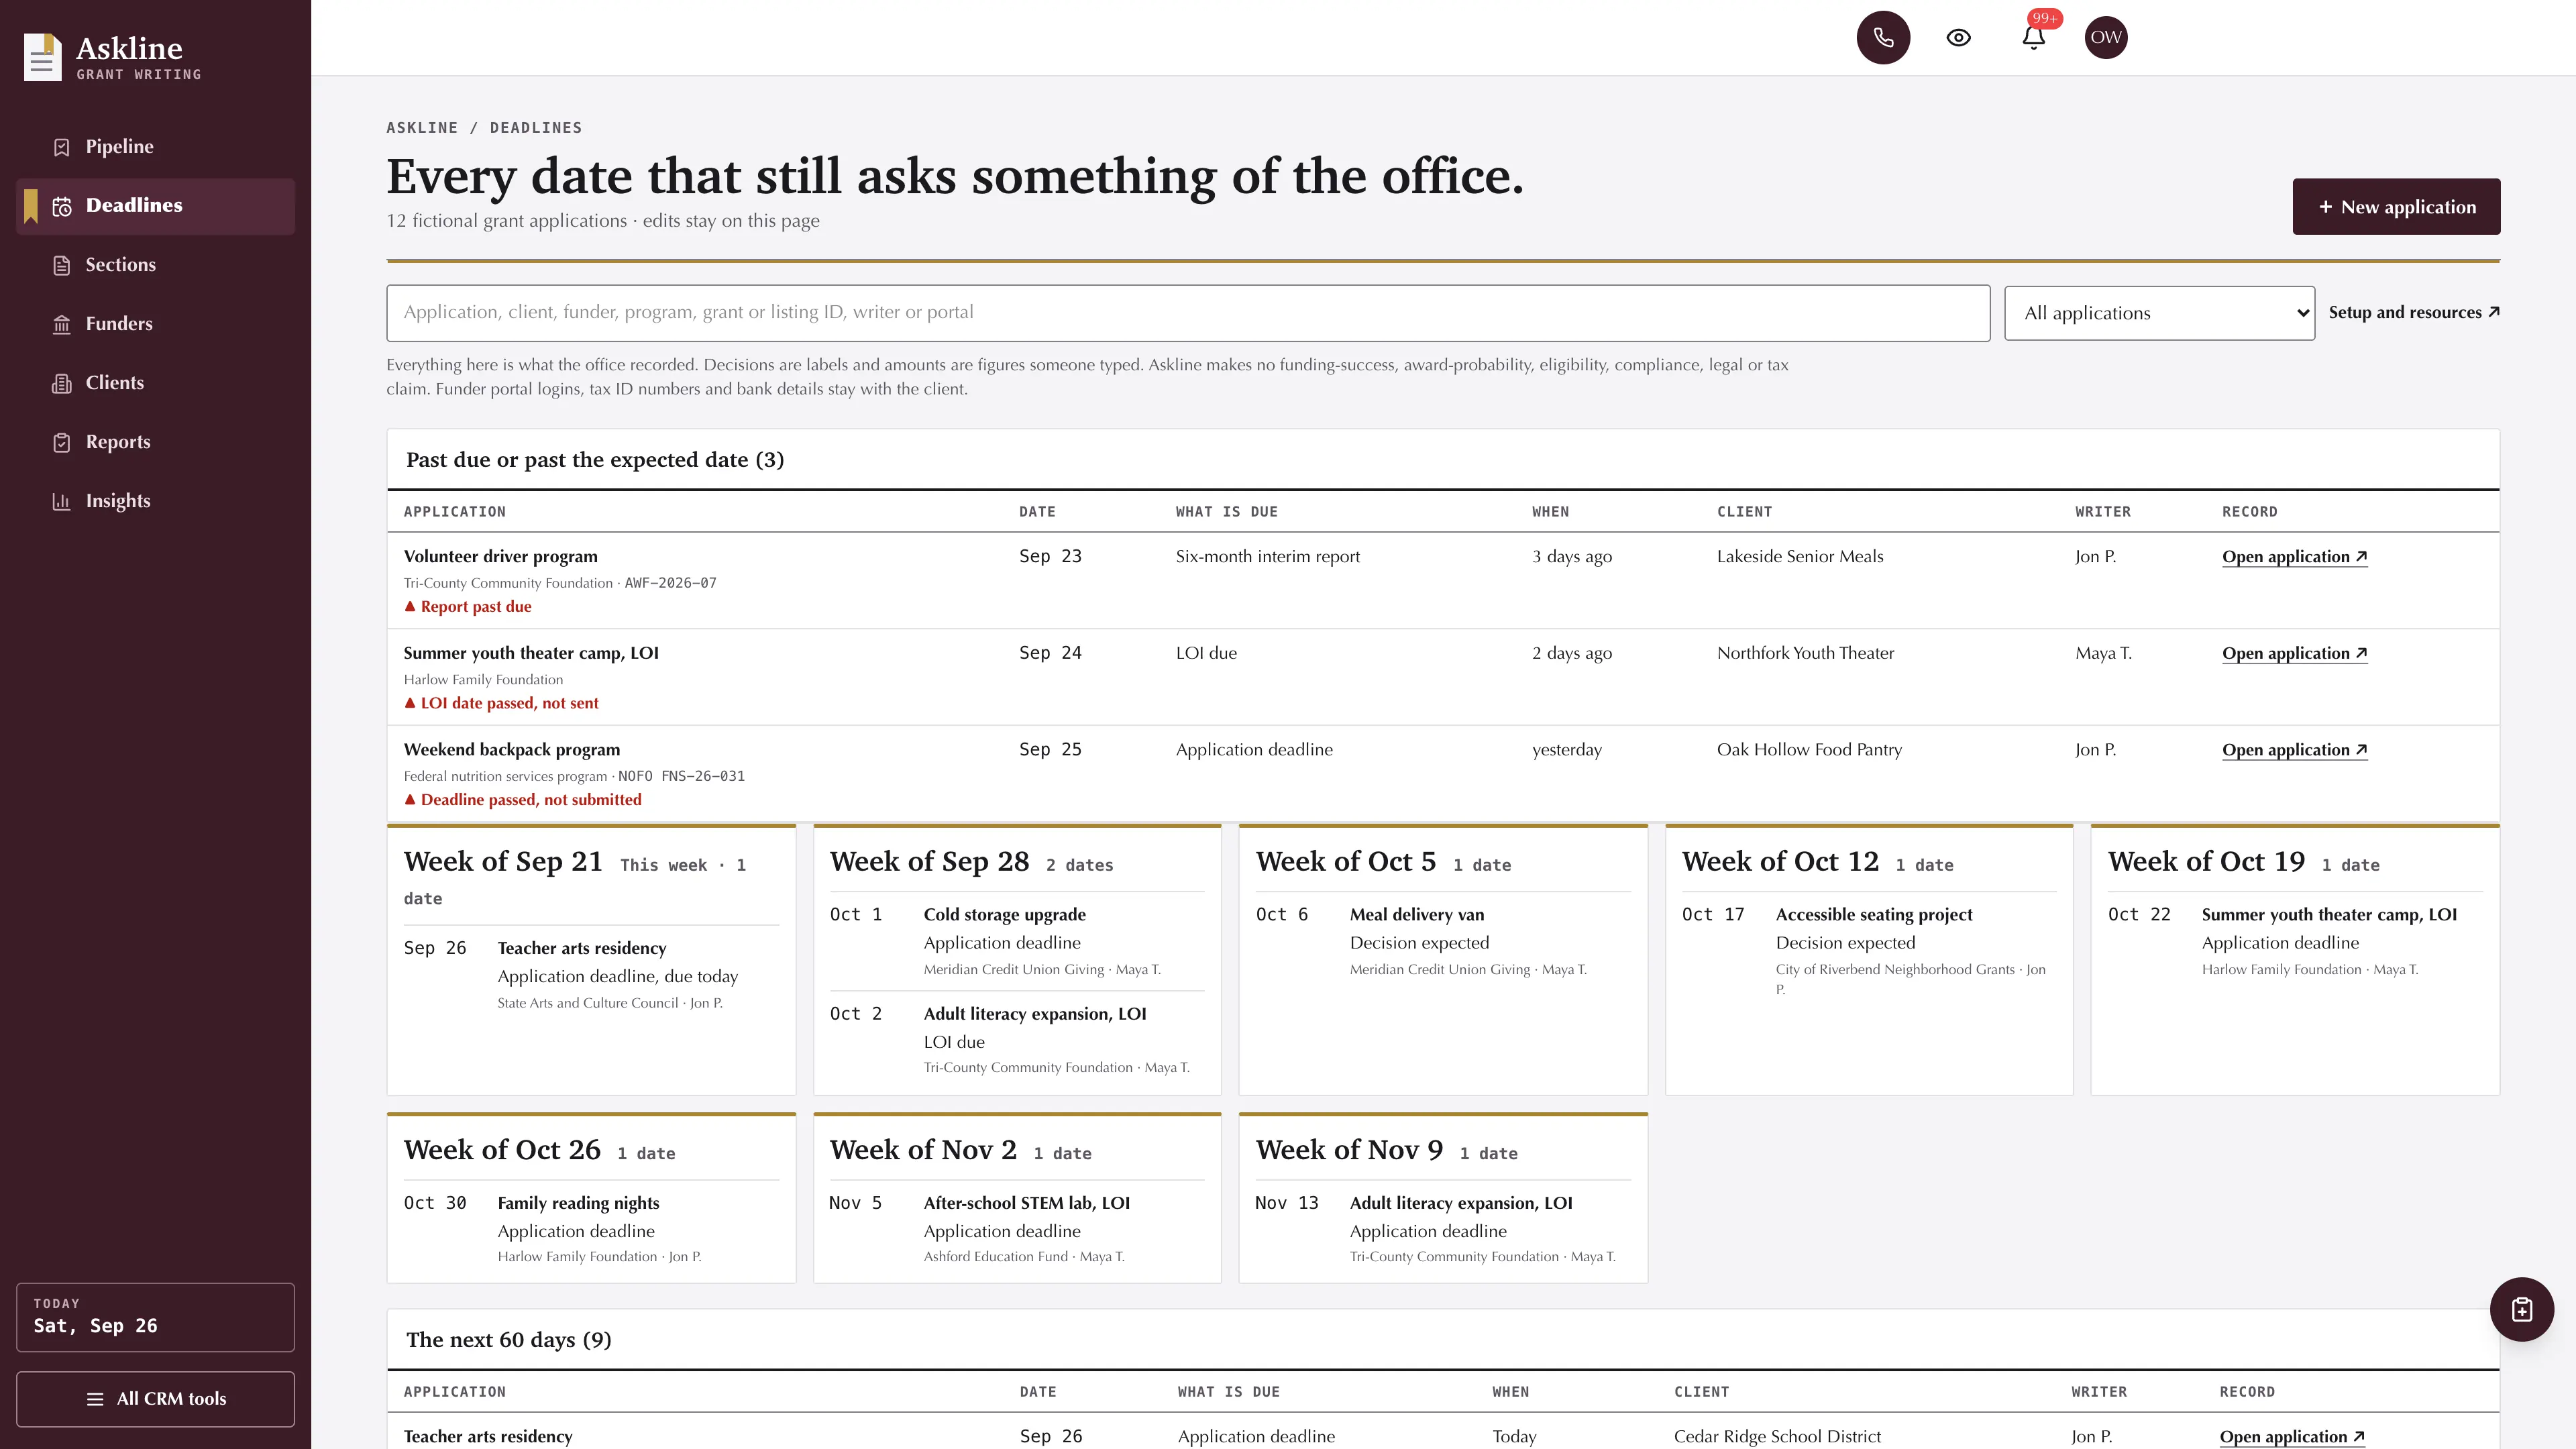Select Accessible seating project entry
This screenshot has height=1449, width=2576.
[1873, 915]
